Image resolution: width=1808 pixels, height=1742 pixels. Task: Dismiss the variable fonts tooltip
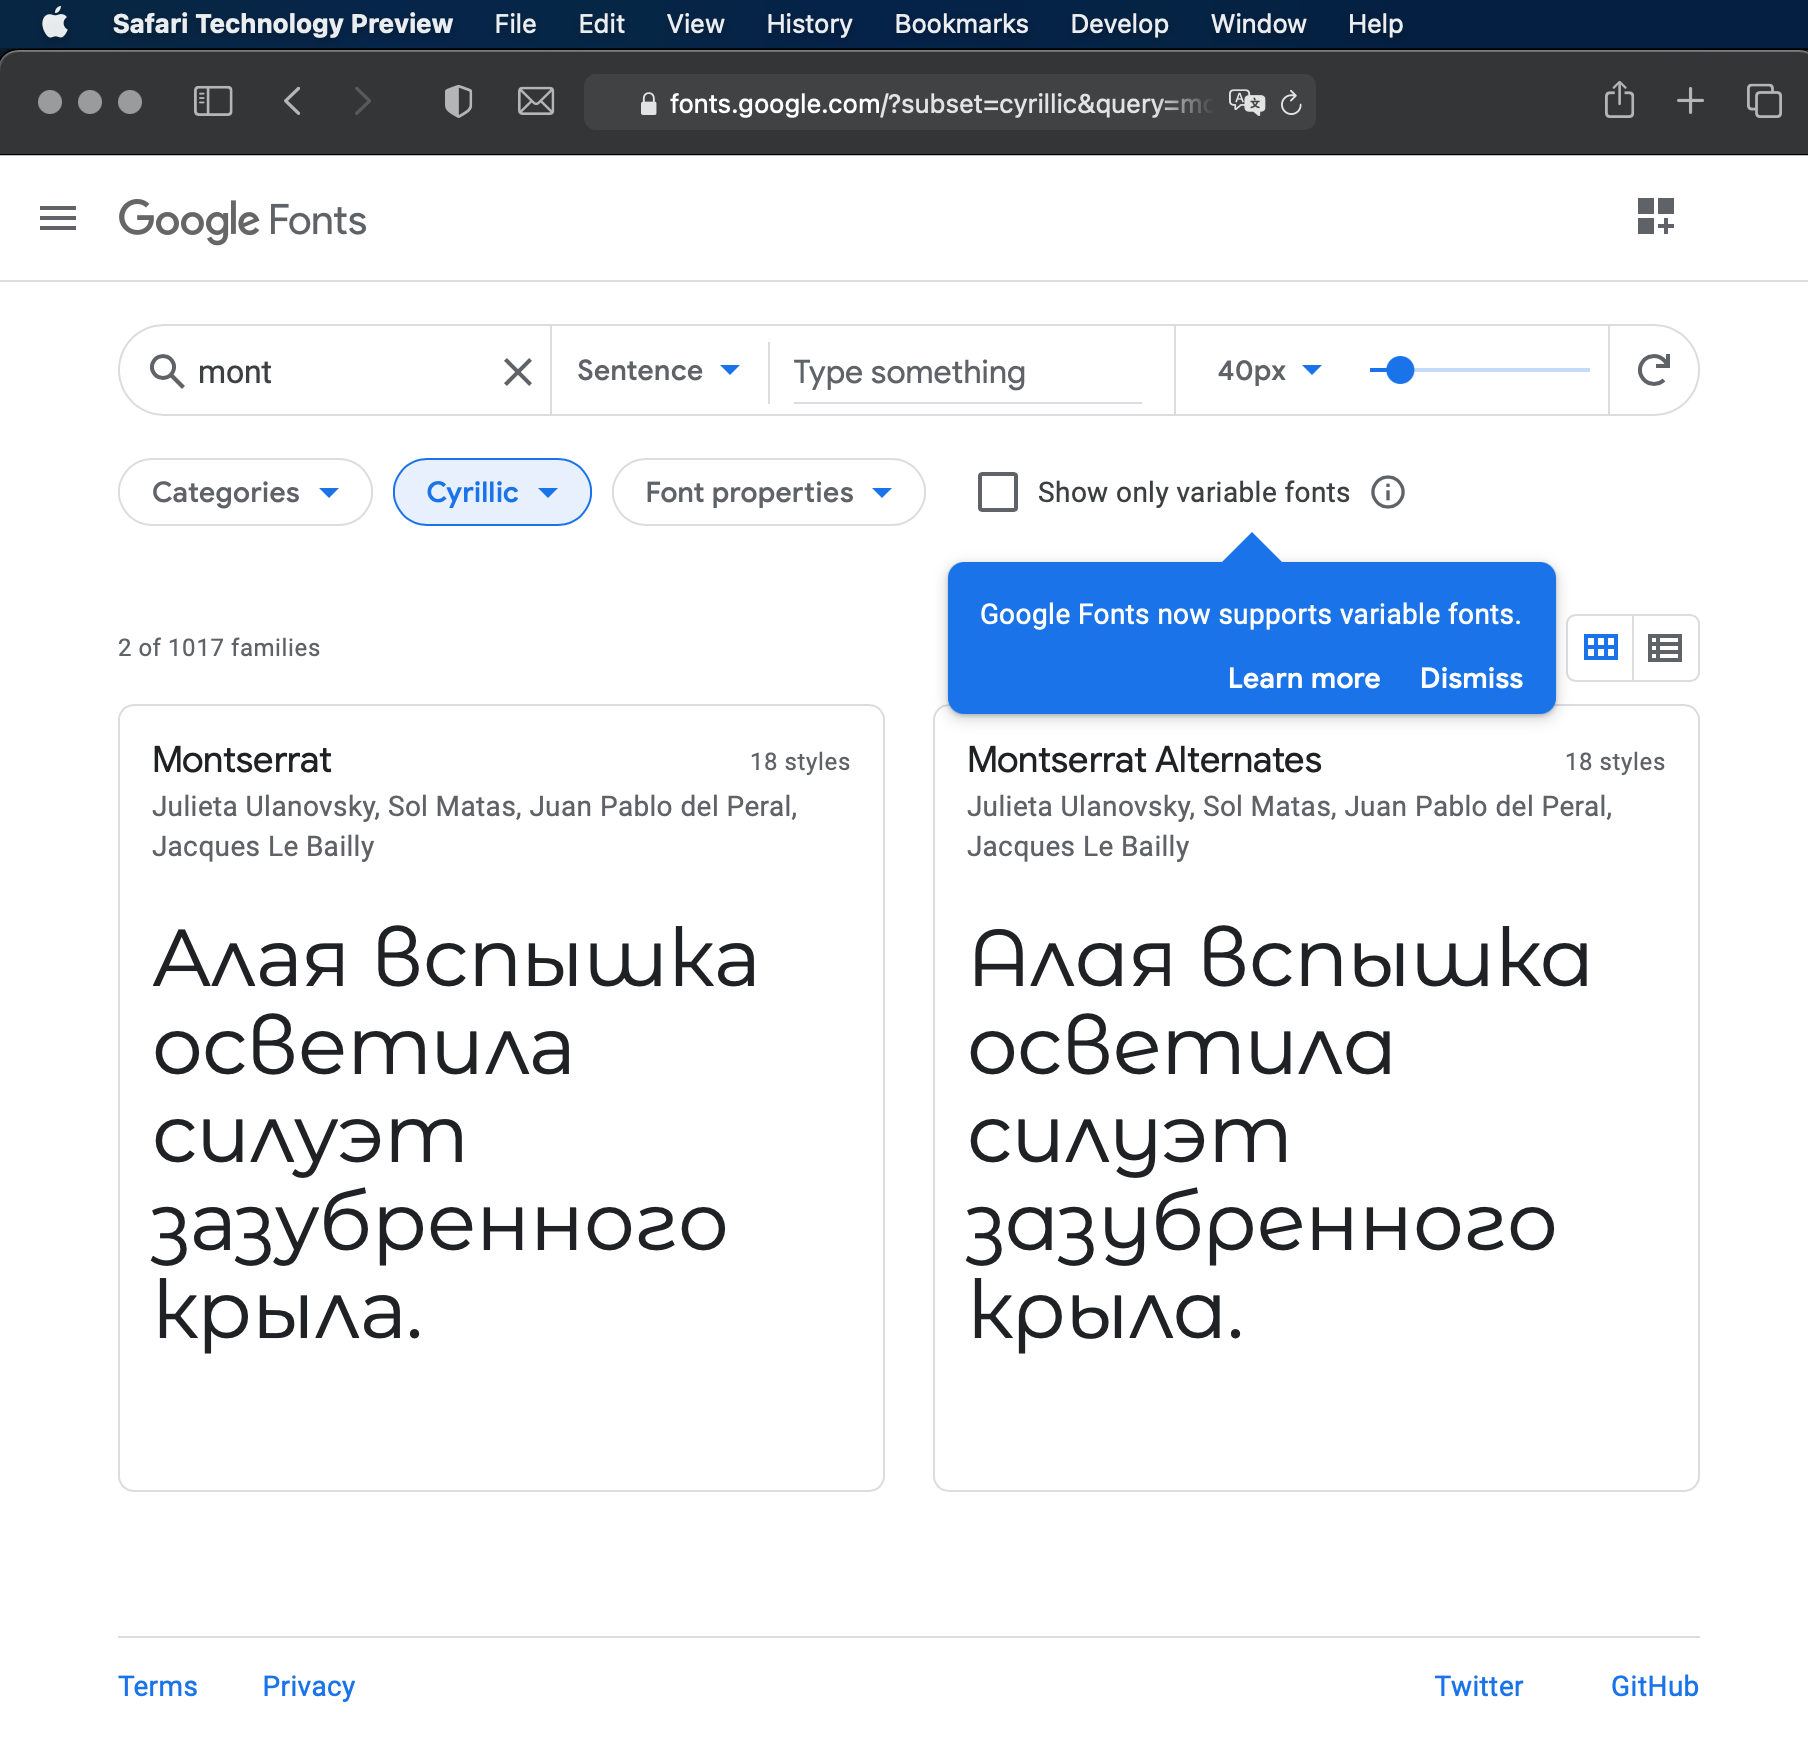tap(1471, 678)
